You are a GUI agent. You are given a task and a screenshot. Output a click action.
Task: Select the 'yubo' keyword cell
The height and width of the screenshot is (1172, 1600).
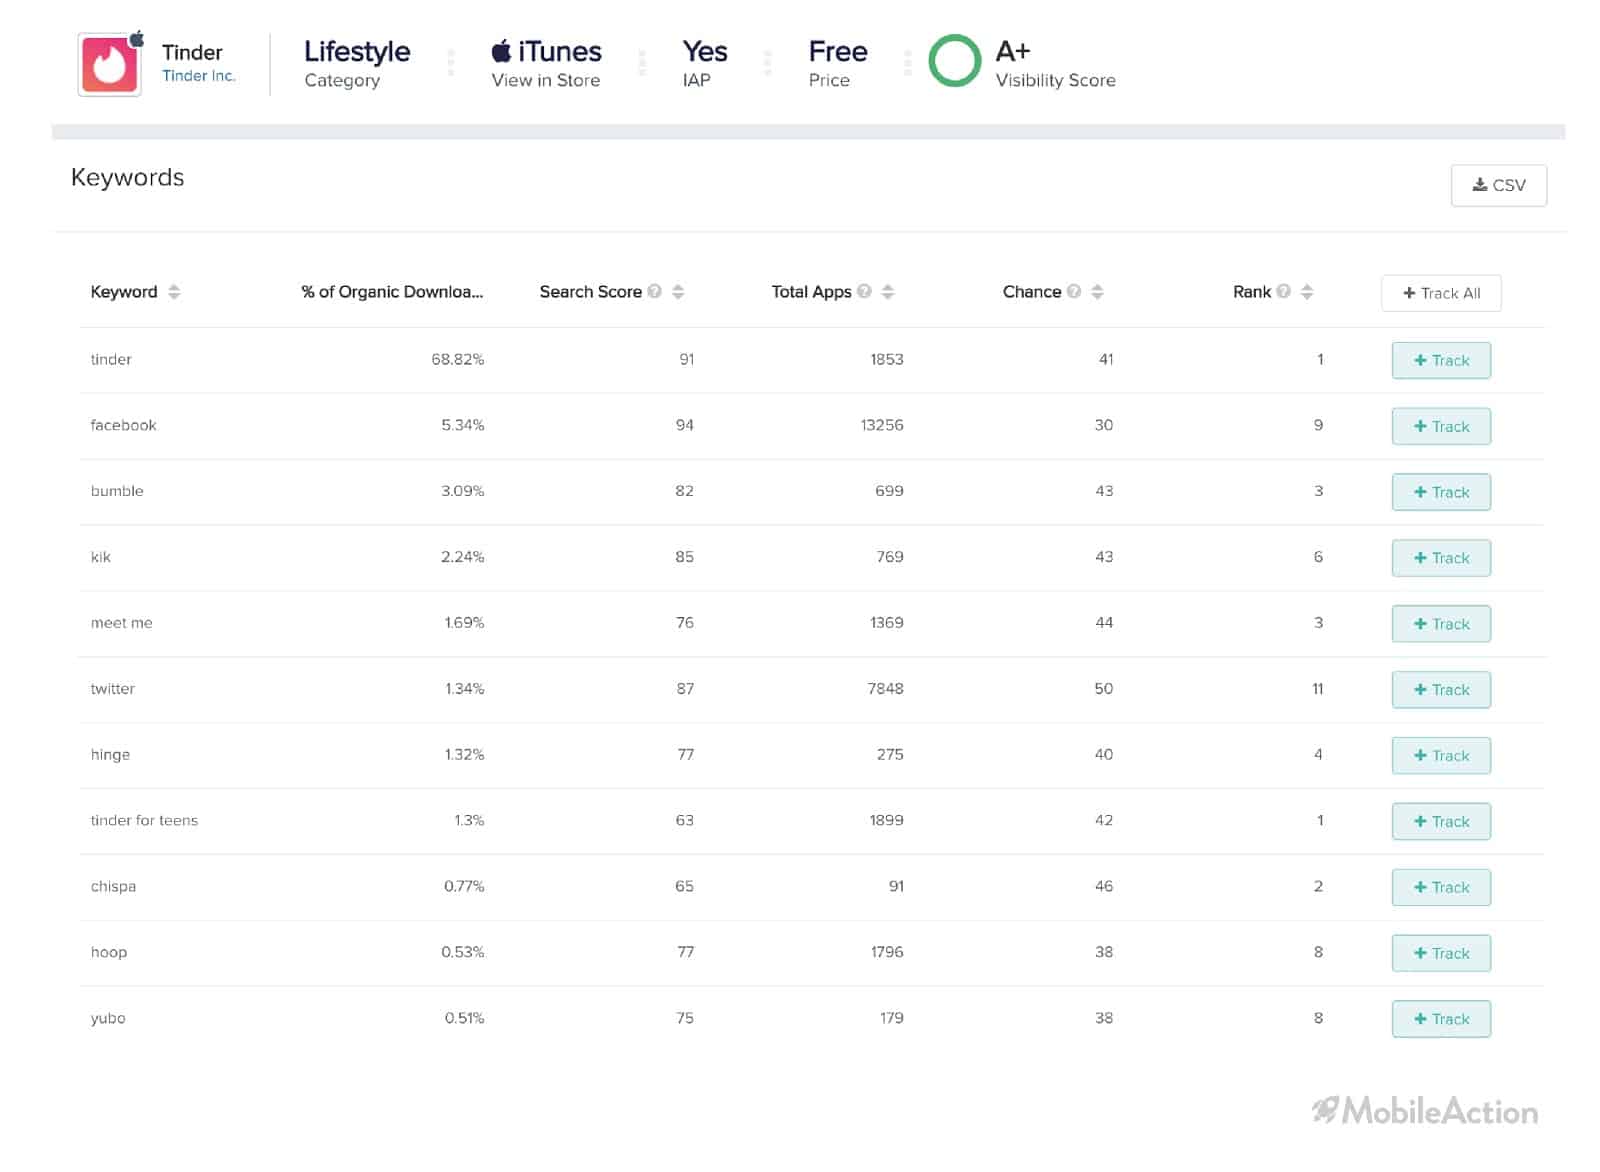pyautogui.click(x=108, y=1018)
